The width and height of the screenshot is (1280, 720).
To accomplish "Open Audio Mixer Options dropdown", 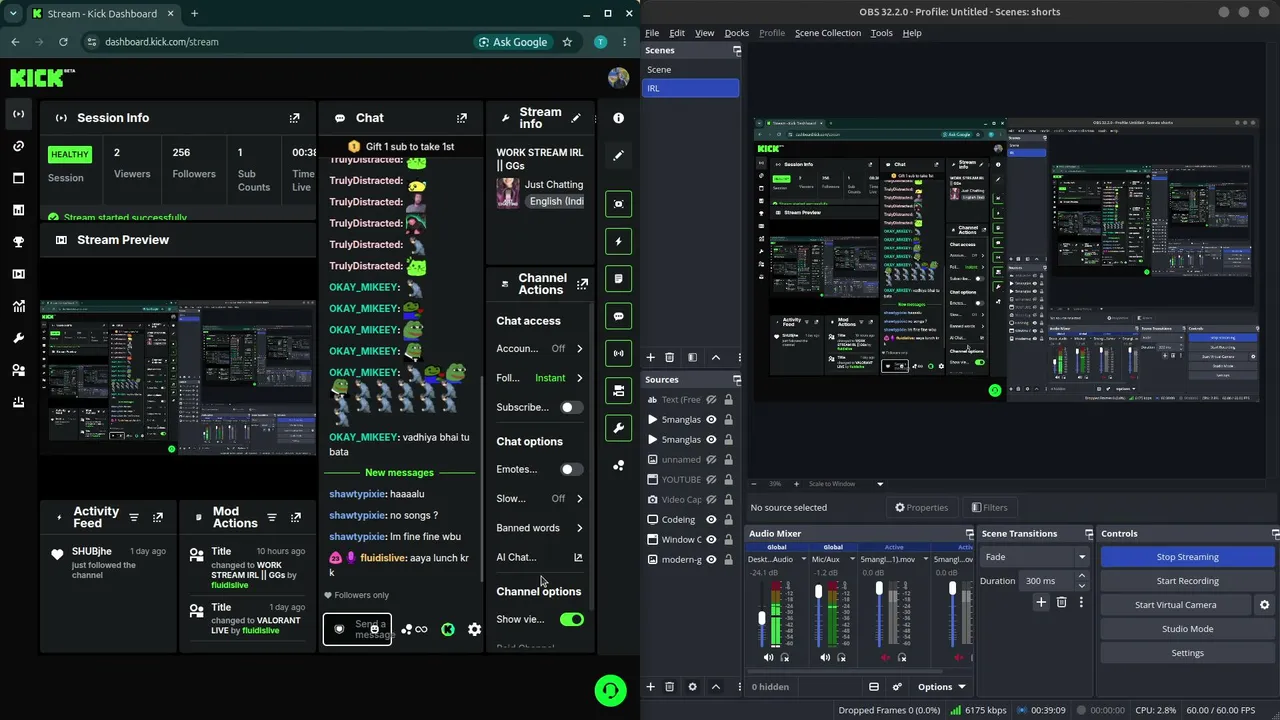I will 941,687.
